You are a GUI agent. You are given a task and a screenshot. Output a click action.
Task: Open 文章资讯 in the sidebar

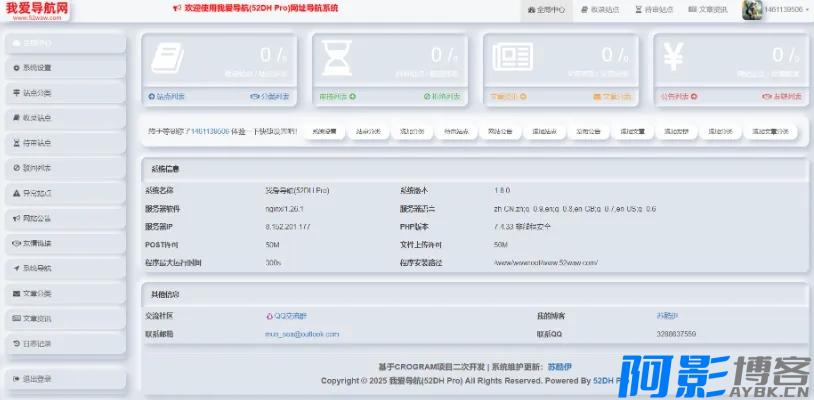coord(65,319)
